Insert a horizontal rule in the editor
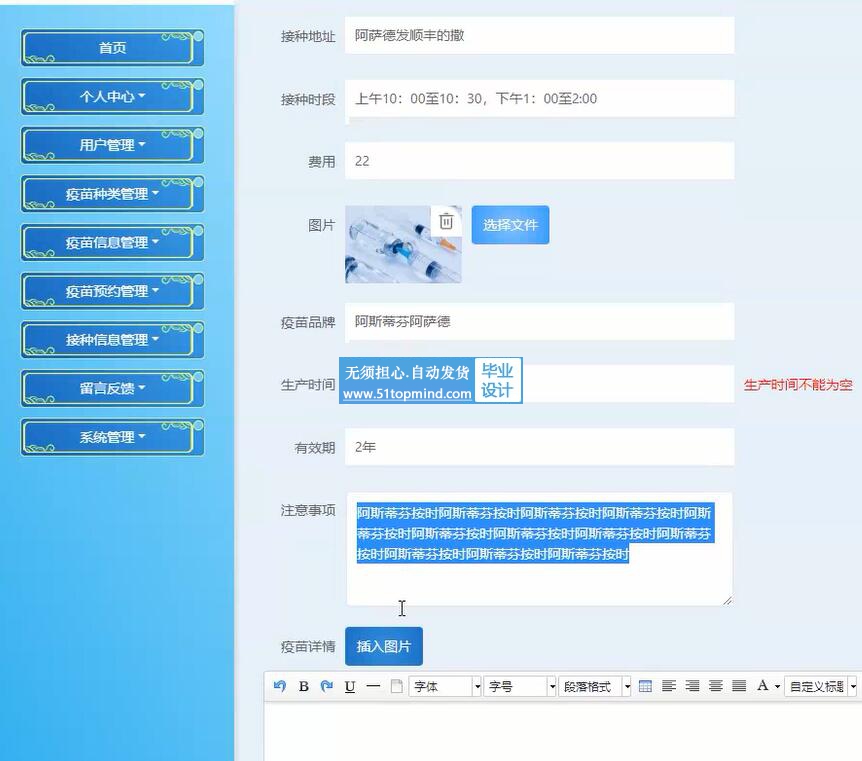Image resolution: width=862 pixels, height=761 pixels. [373, 686]
